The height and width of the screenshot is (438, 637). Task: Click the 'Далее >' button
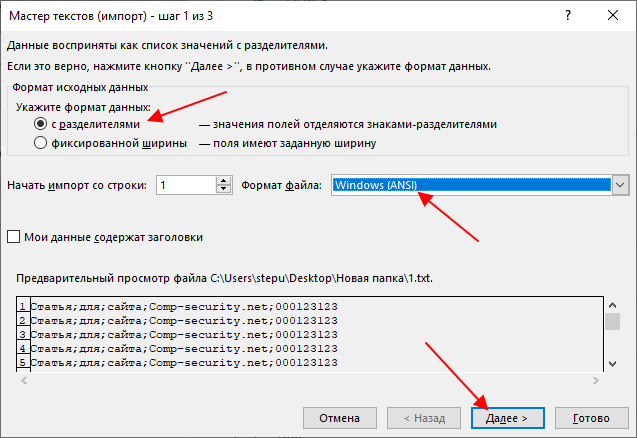click(x=507, y=418)
